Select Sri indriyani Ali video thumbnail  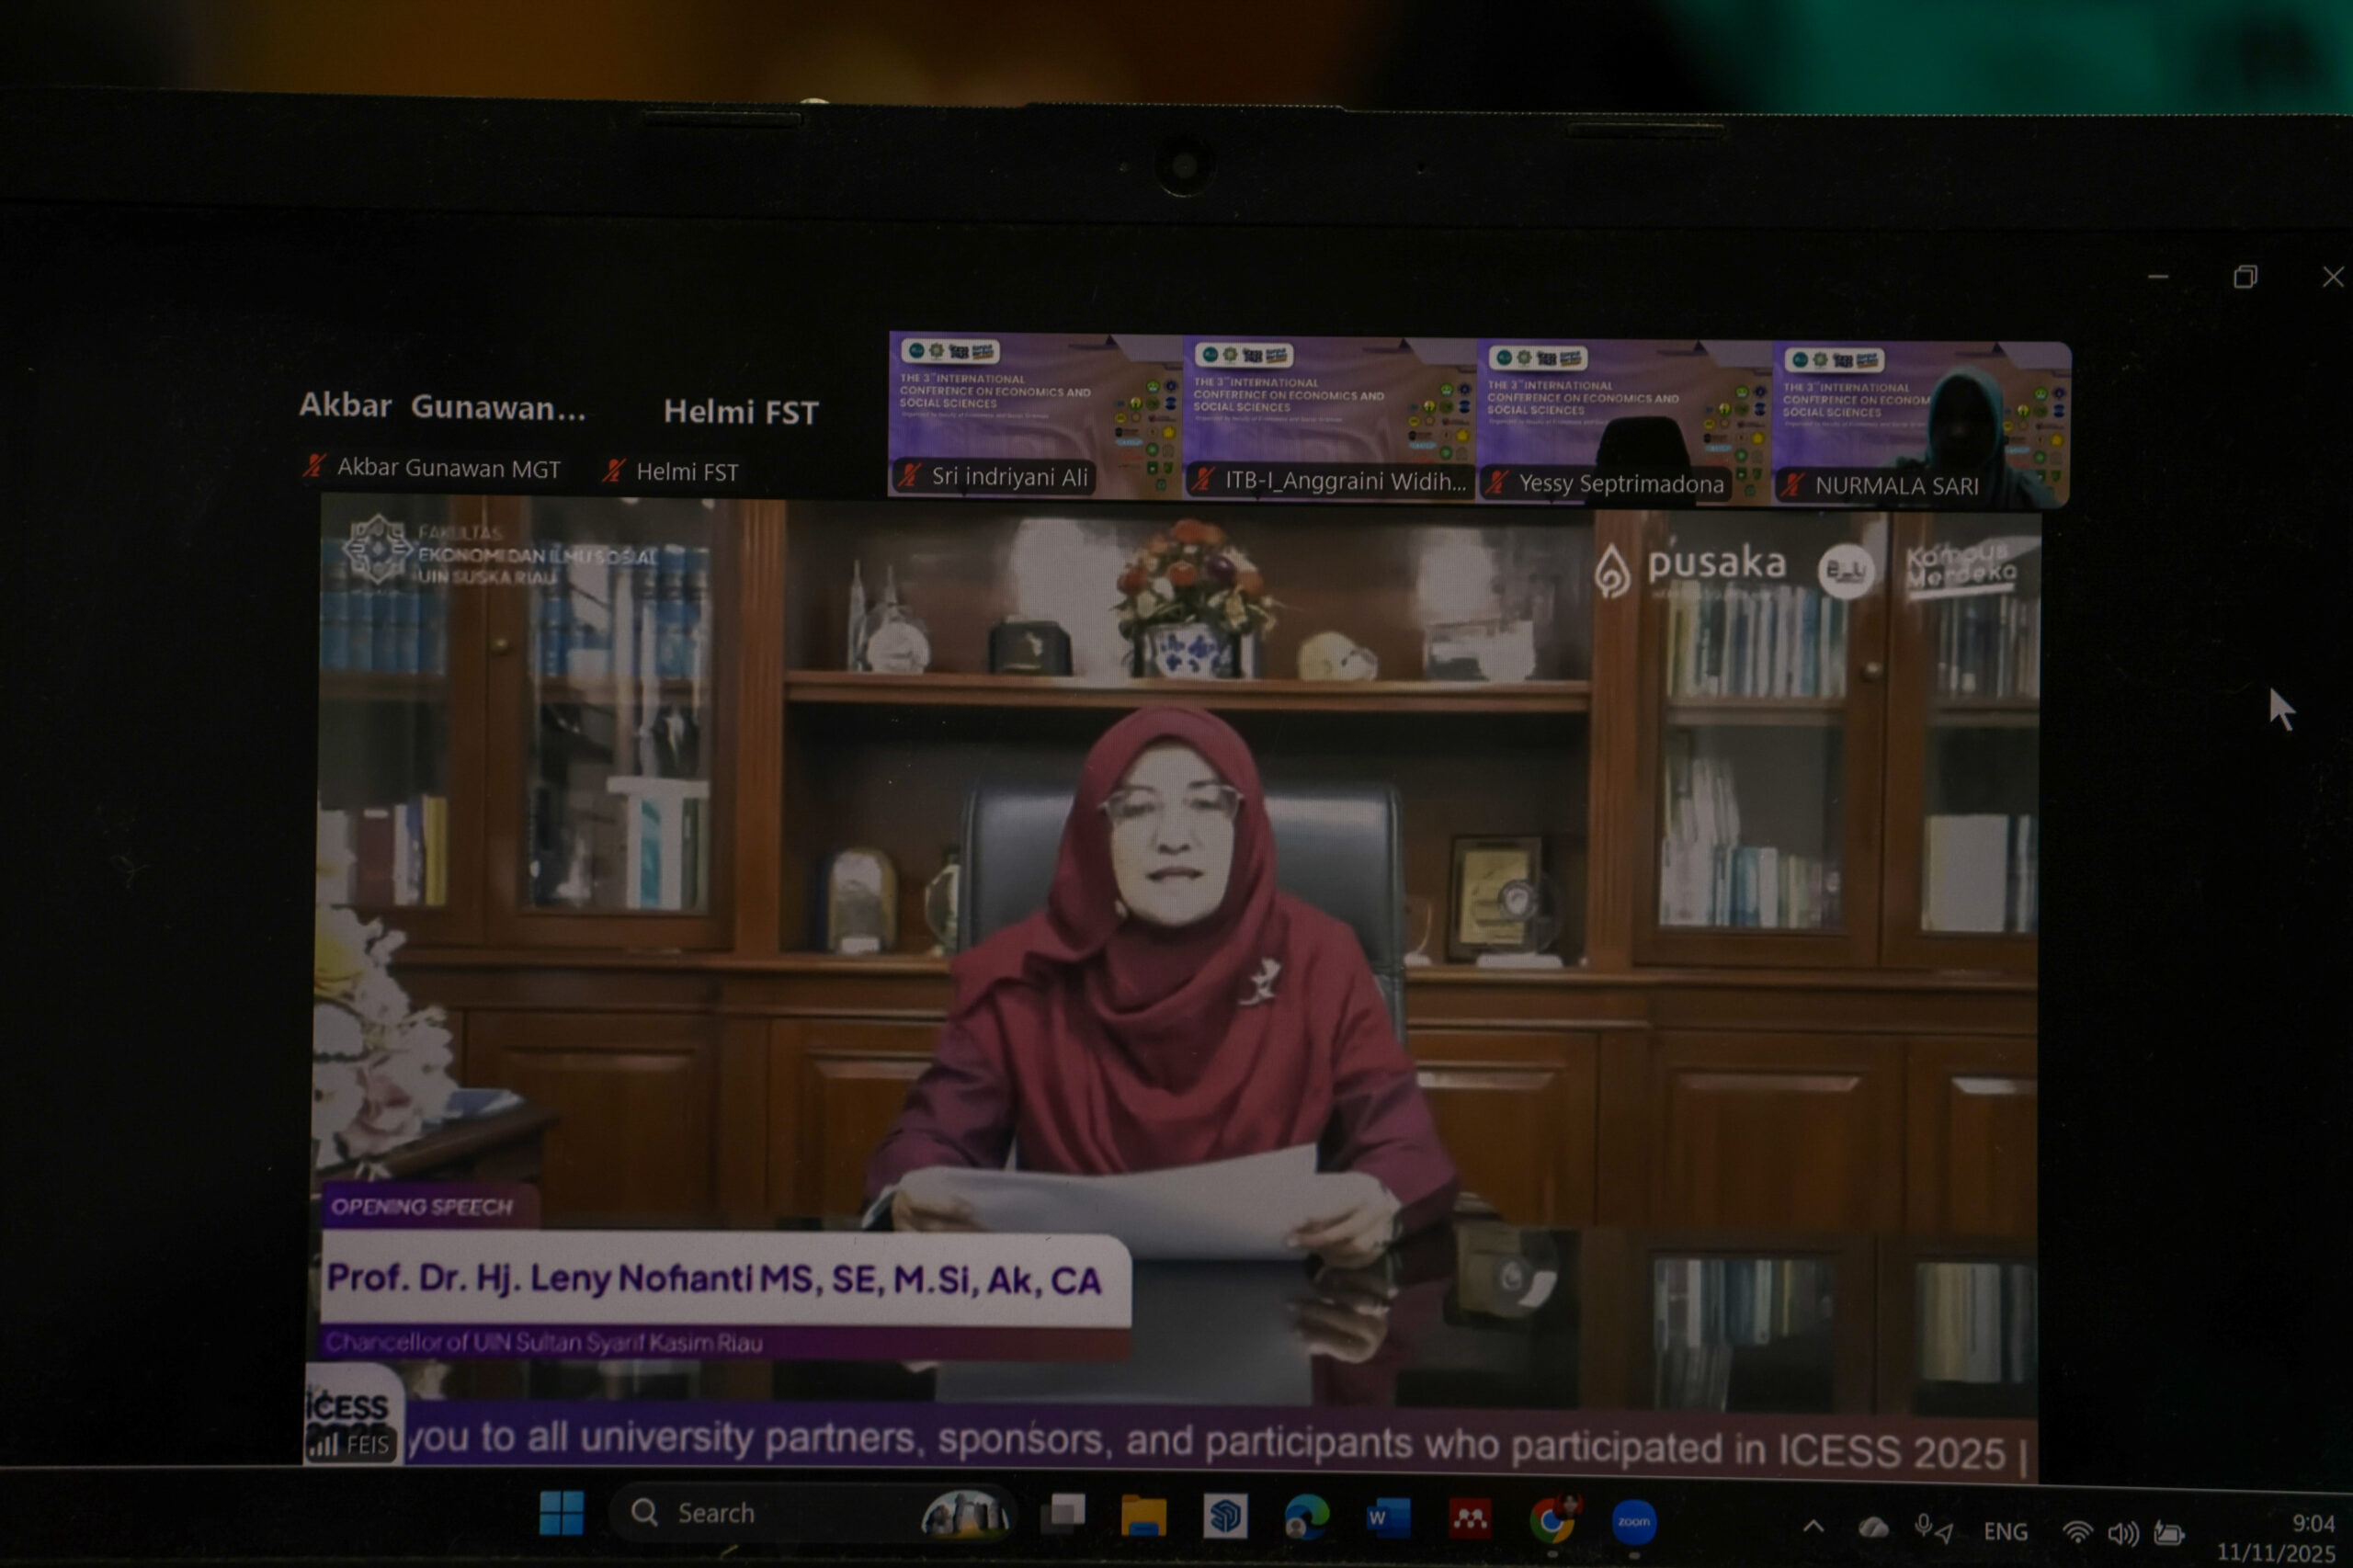pyautogui.click(x=1035, y=415)
